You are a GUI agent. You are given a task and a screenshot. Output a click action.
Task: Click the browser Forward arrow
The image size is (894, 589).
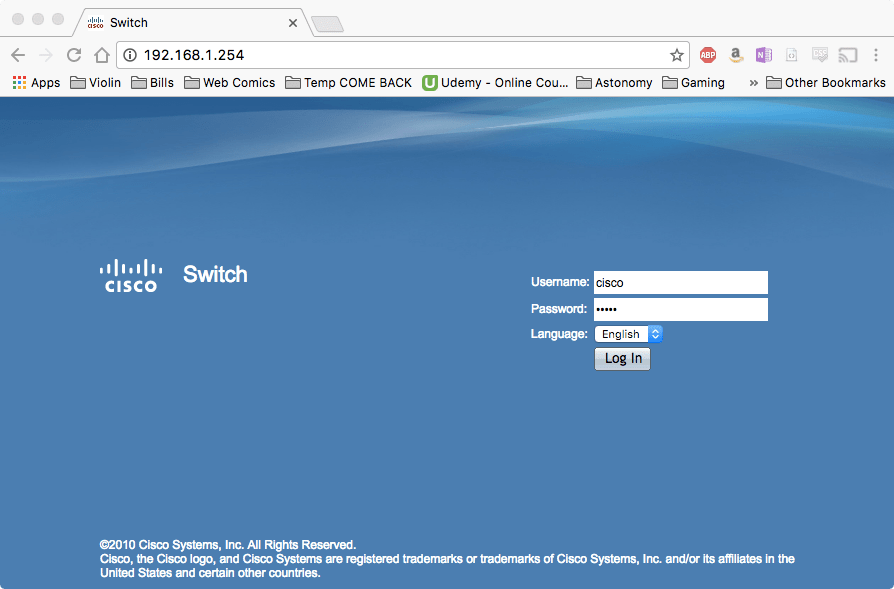coord(46,55)
